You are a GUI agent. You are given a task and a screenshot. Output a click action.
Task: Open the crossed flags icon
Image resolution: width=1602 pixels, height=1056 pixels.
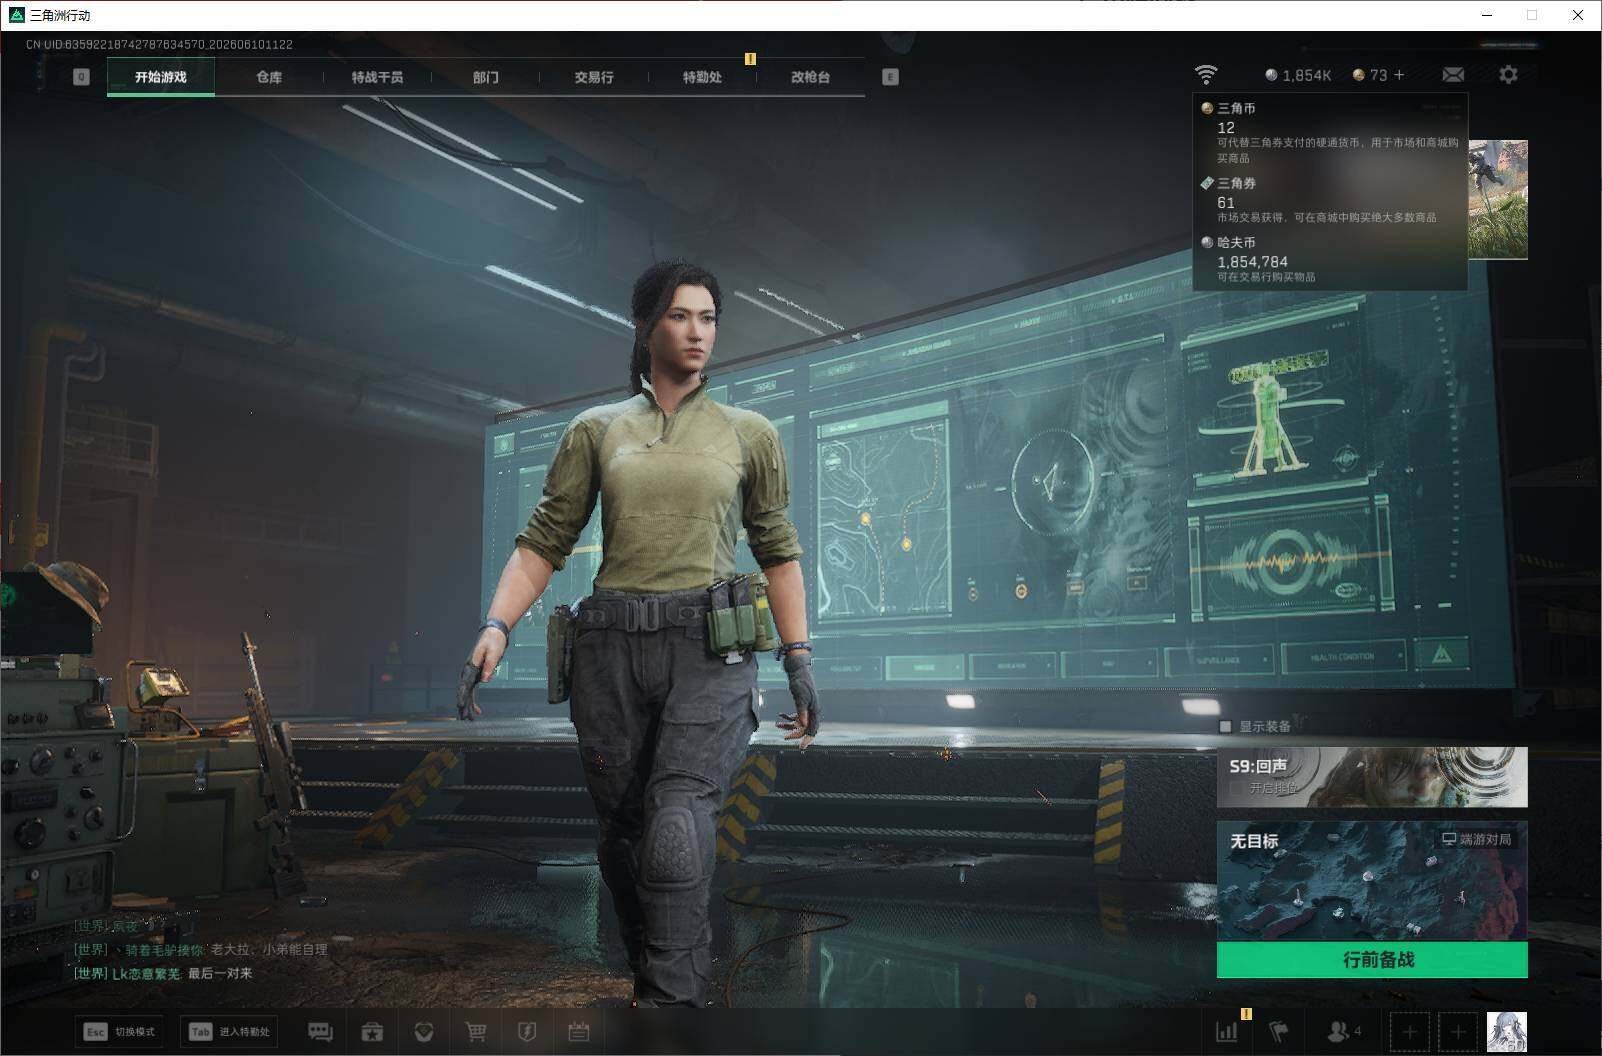[x=1279, y=1032]
